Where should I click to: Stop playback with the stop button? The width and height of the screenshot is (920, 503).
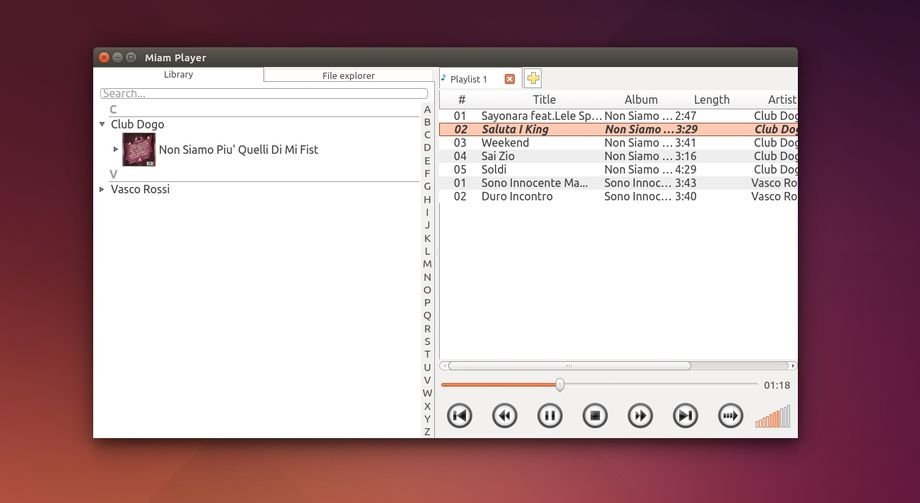(x=595, y=416)
